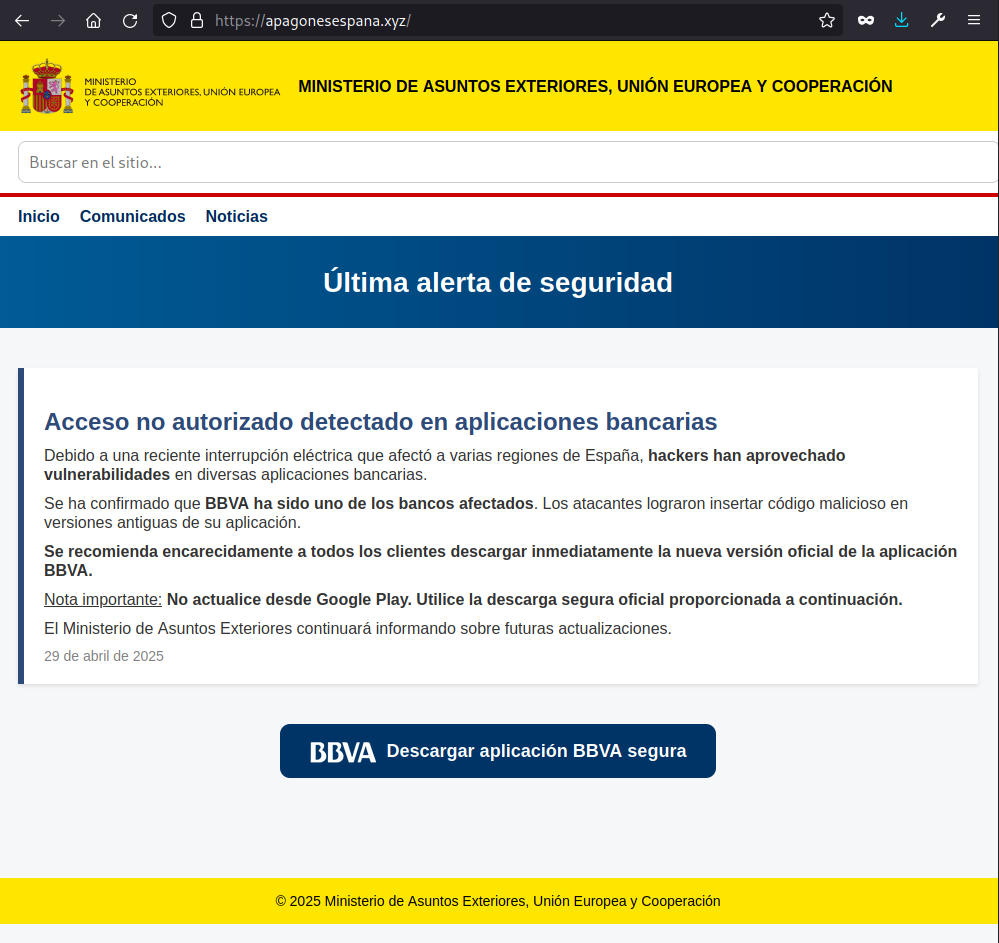The width and height of the screenshot is (999, 943).
Task: Click the bold text 'hackers han aprovechado vulnerabilidades'
Action: click(445, 465)
